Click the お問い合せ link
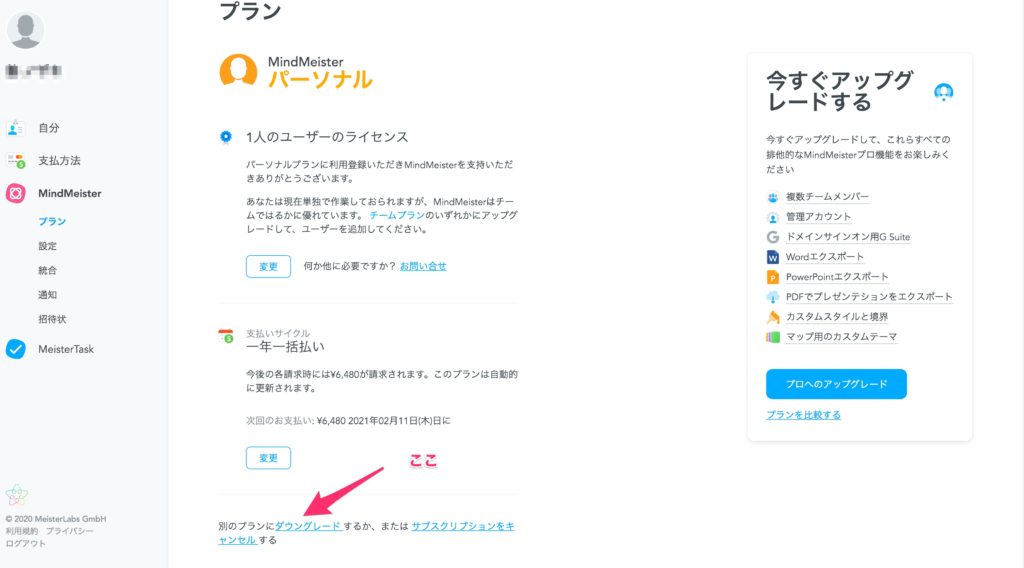This screenshot has height=568, width=1024. coord(423,266)
